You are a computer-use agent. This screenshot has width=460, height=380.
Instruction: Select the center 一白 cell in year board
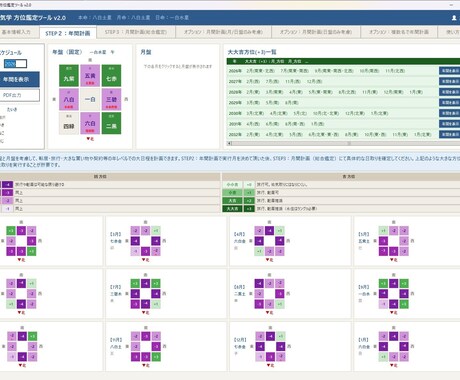coord(90,99)
